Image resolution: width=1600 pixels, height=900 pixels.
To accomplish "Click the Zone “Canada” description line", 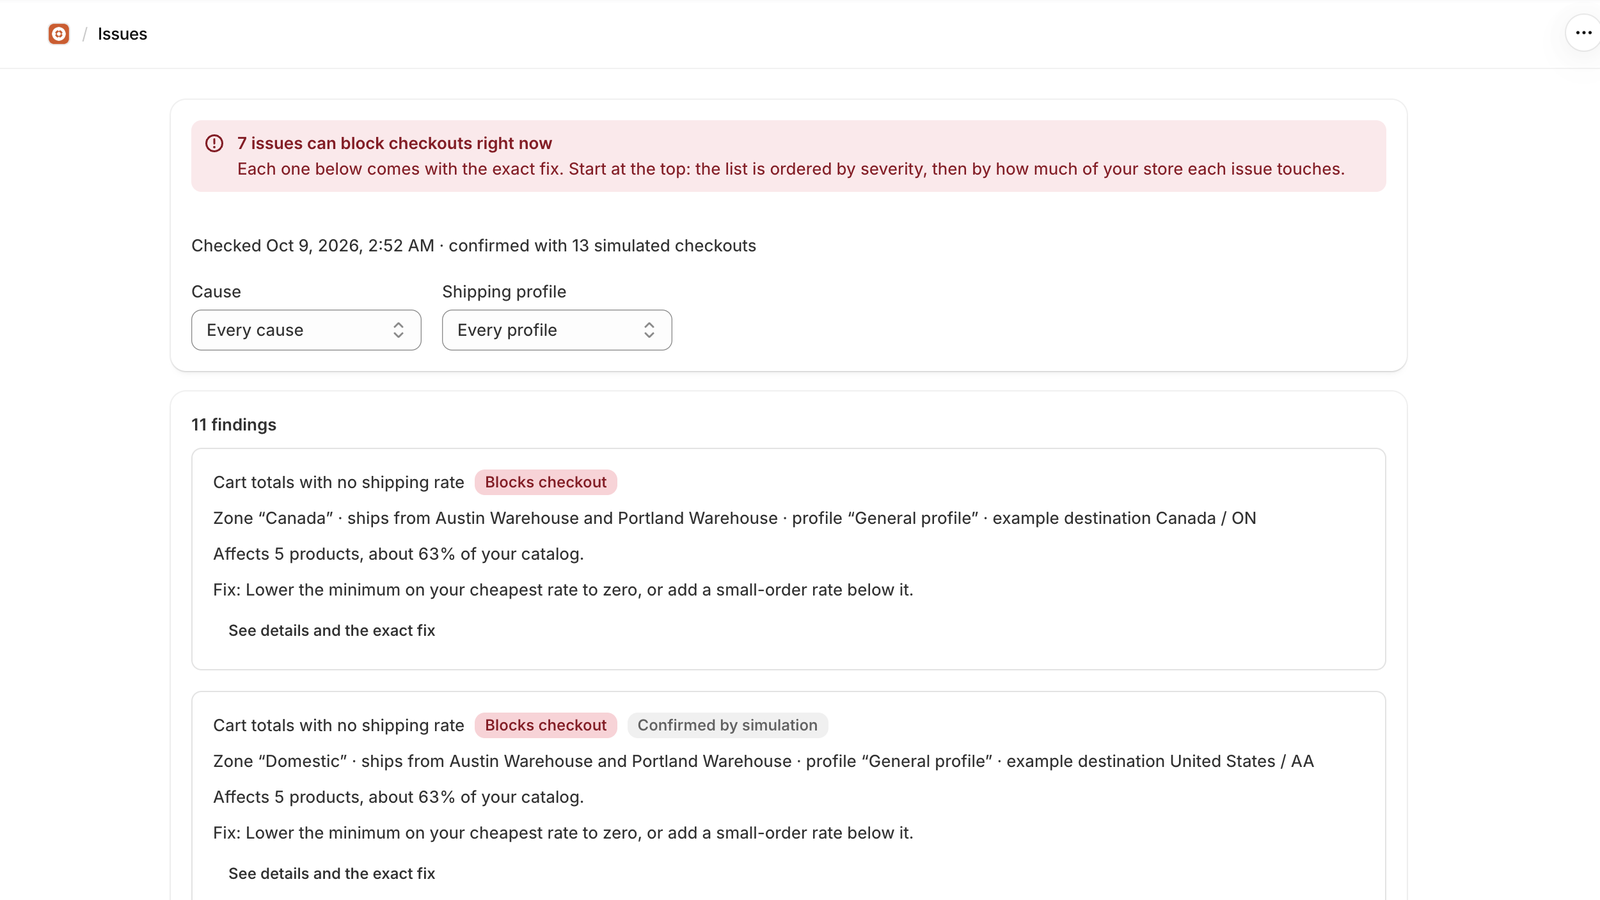I will point(735,518).
